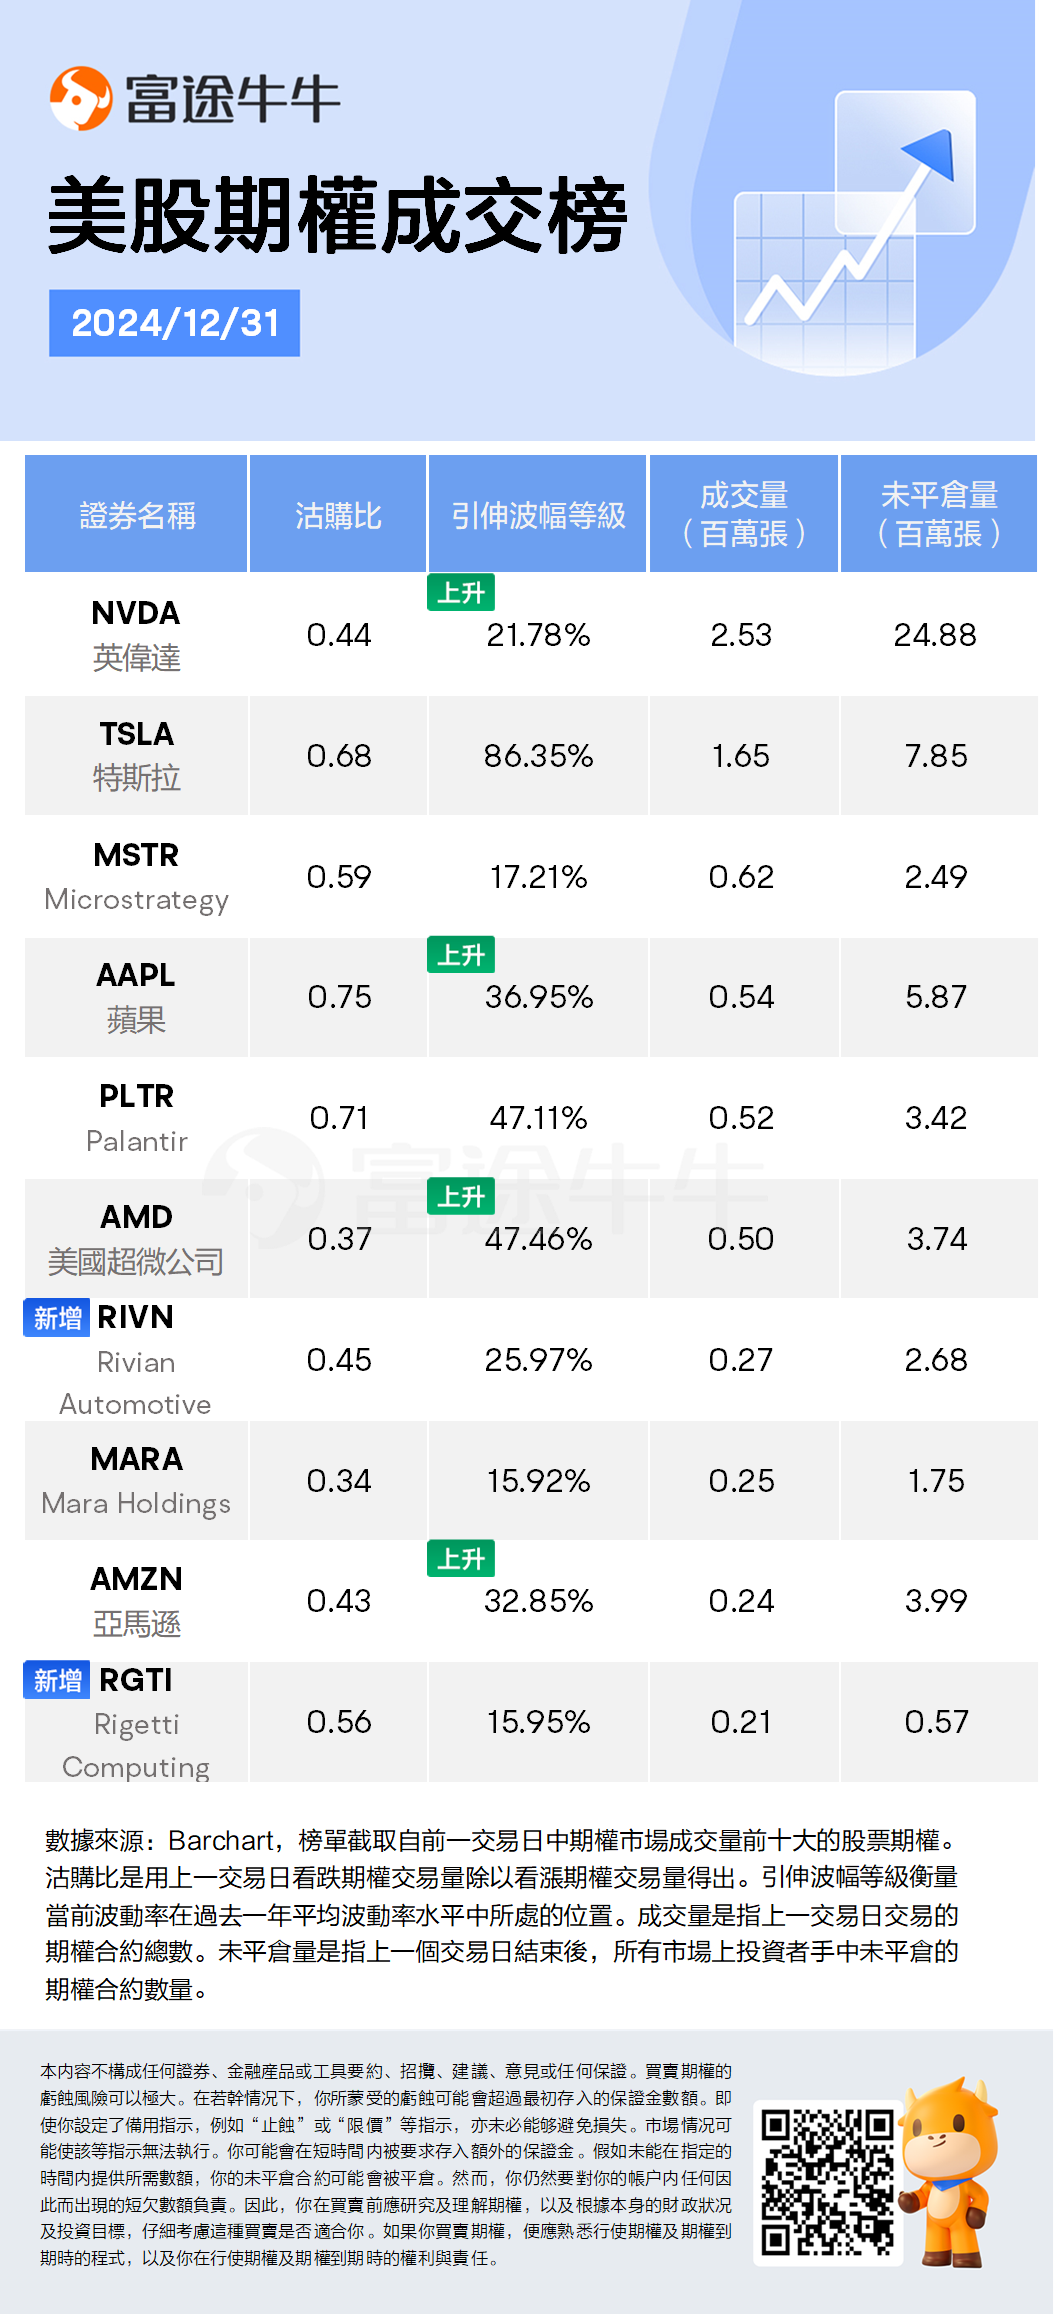The width and height of the screenshot is (1063, 2314).
Task: Select the 證券名稱 column header
Action: click(x=137, y=515)
